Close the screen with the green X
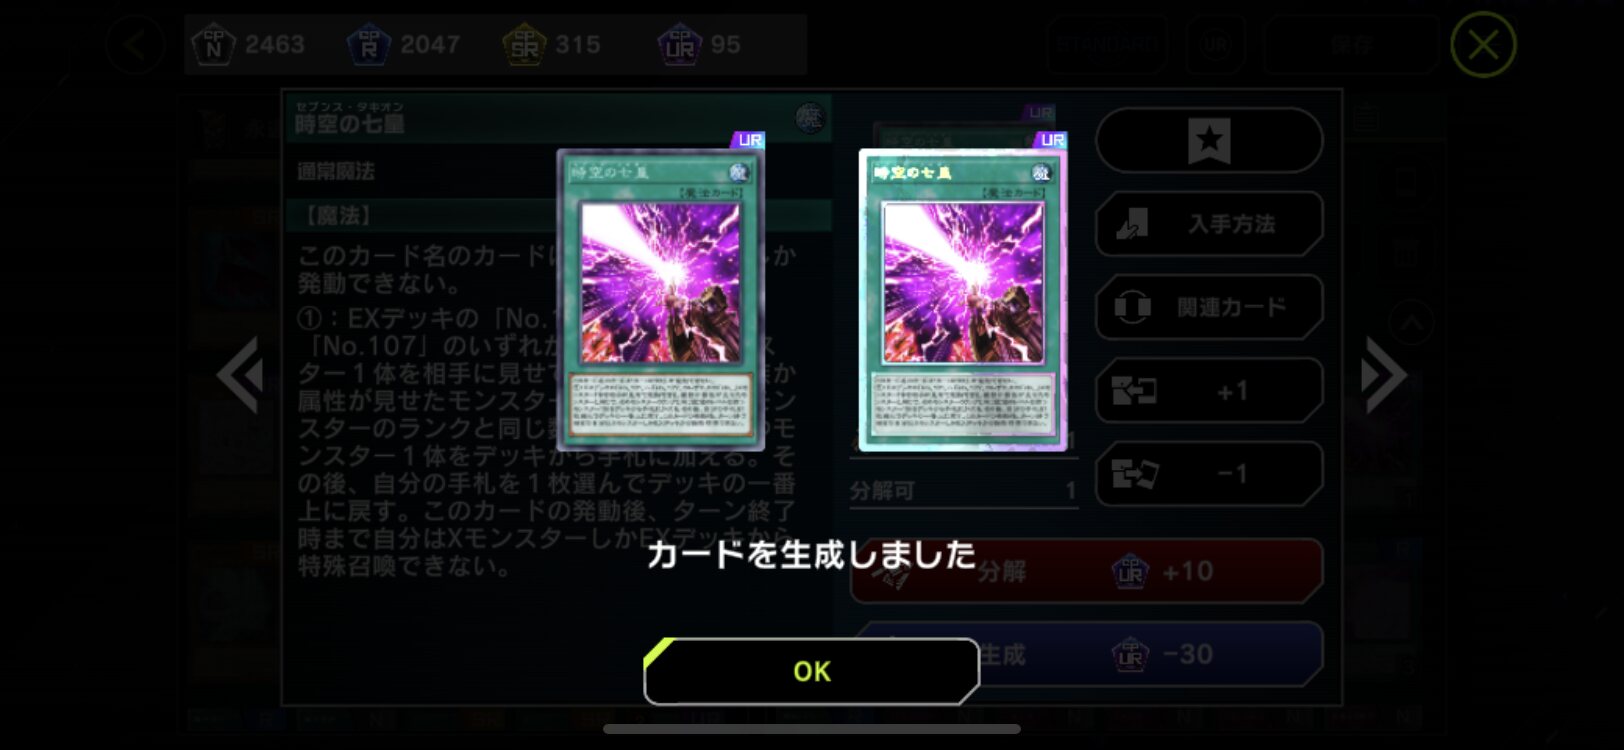This screenshot has height=750, width=1624. click(1483, 44)
